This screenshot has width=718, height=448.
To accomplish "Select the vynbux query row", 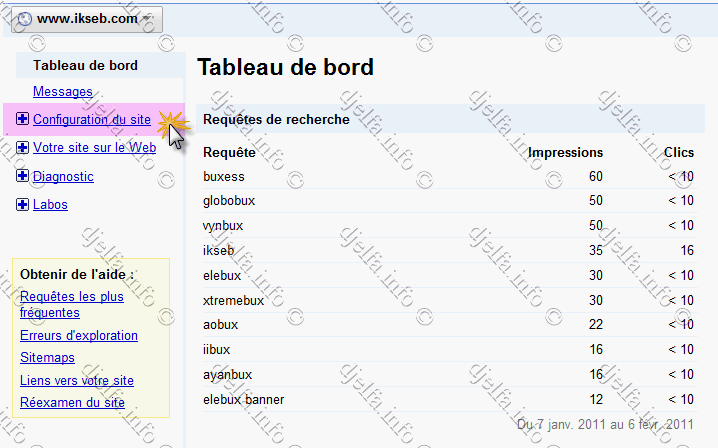I will [450, 225].
